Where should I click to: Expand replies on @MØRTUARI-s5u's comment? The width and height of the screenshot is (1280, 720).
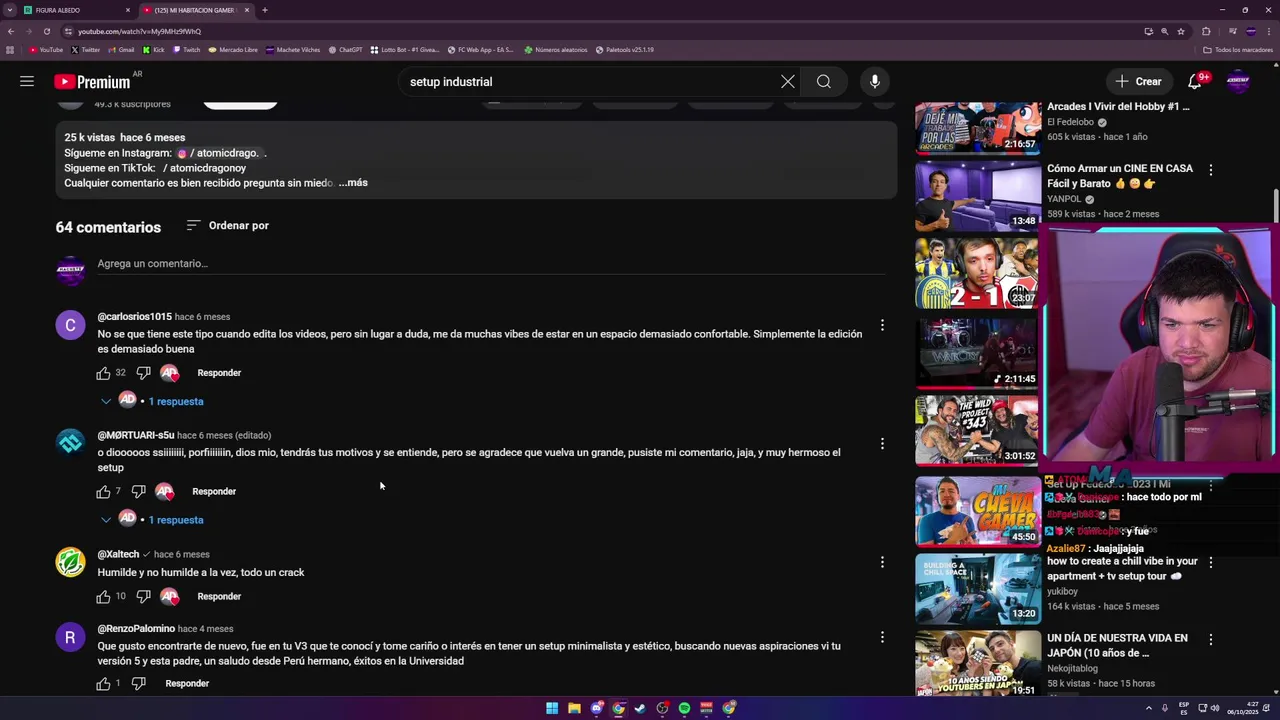[x=152, y=520]
